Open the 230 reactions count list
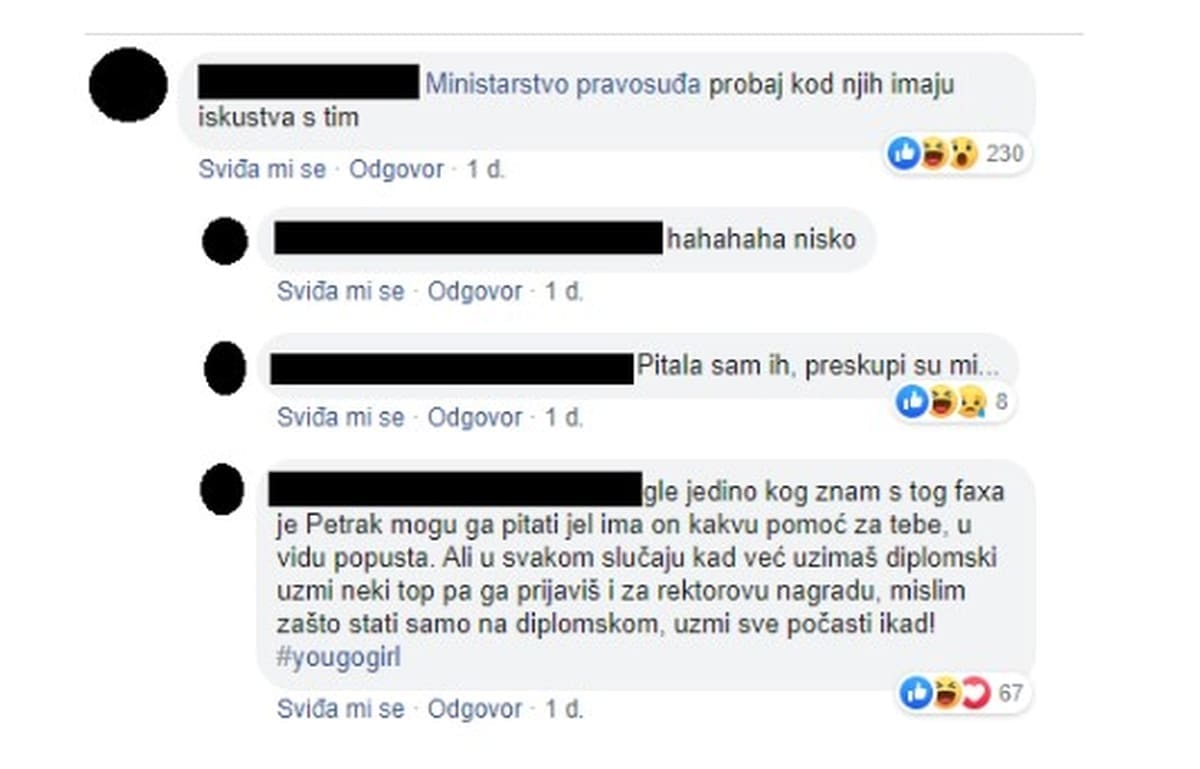 click(1004, 154)
